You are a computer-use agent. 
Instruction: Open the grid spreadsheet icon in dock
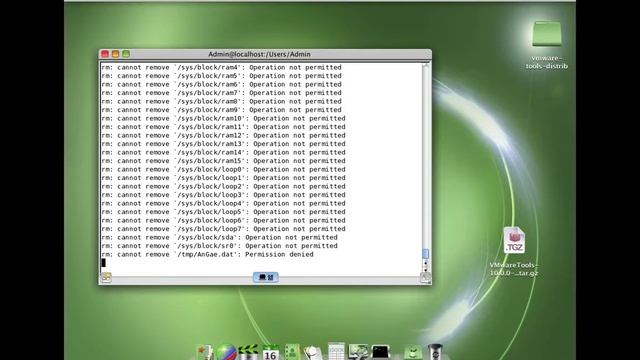336,351
